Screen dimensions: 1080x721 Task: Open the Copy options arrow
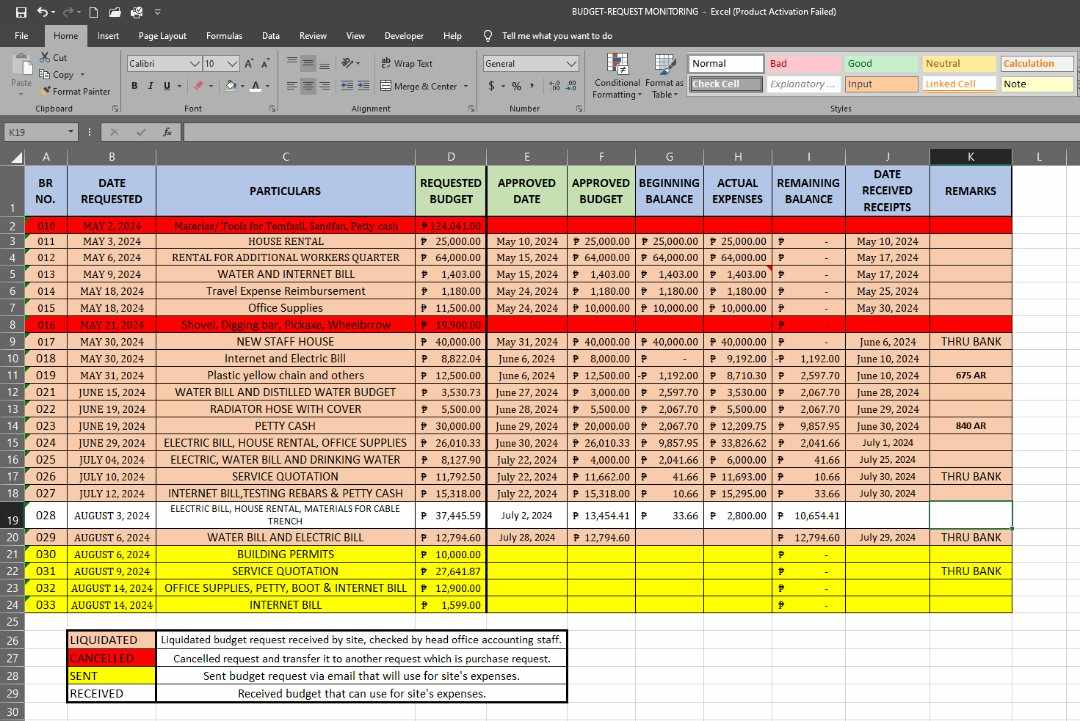(x=83, y=74)
